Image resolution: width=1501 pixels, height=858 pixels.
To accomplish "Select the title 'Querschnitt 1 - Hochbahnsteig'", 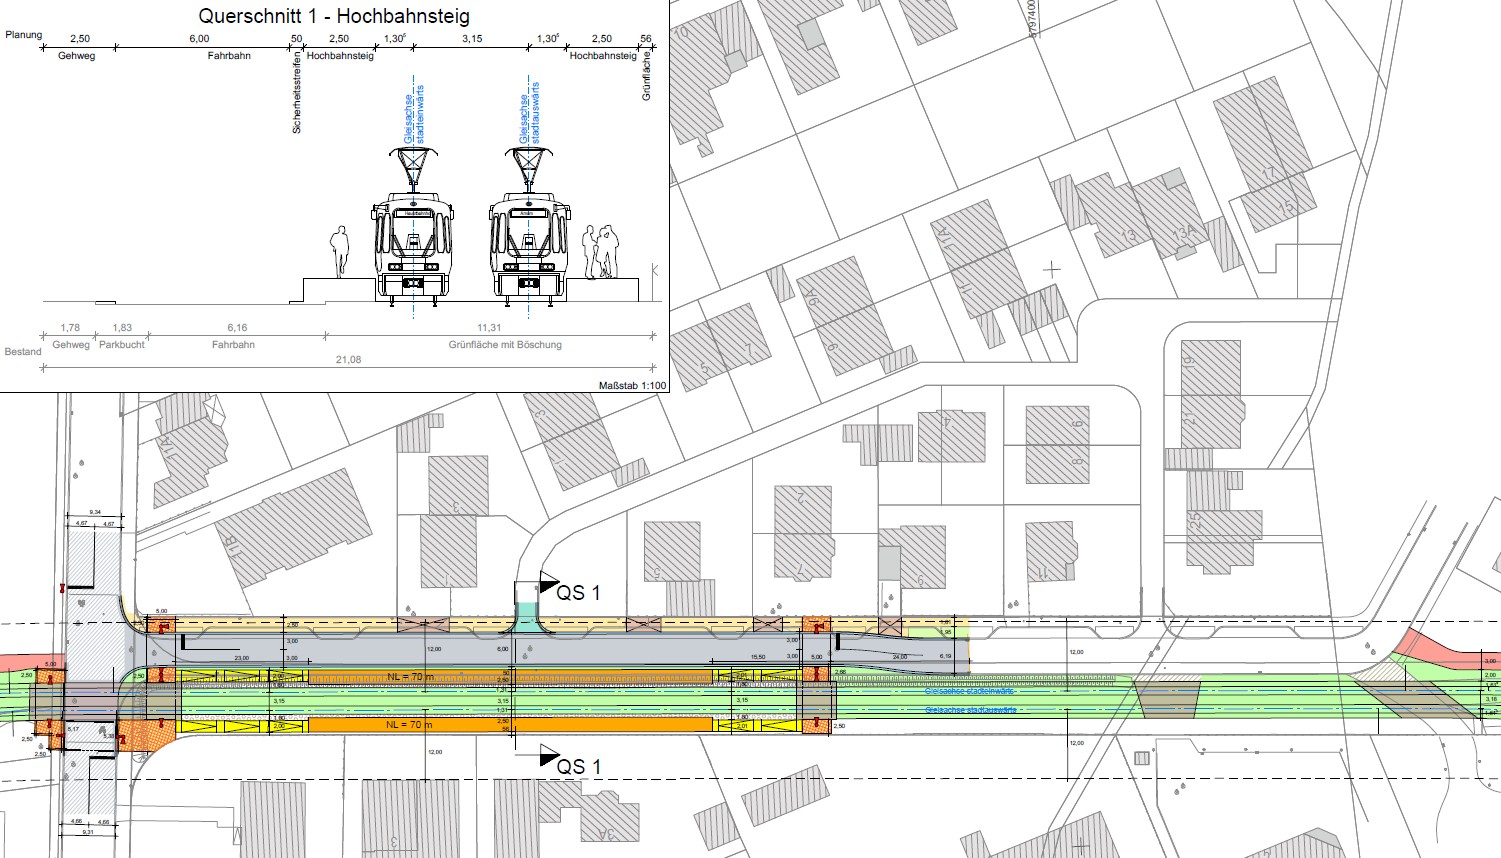I will pyautogui.click(x=334, y=16).
